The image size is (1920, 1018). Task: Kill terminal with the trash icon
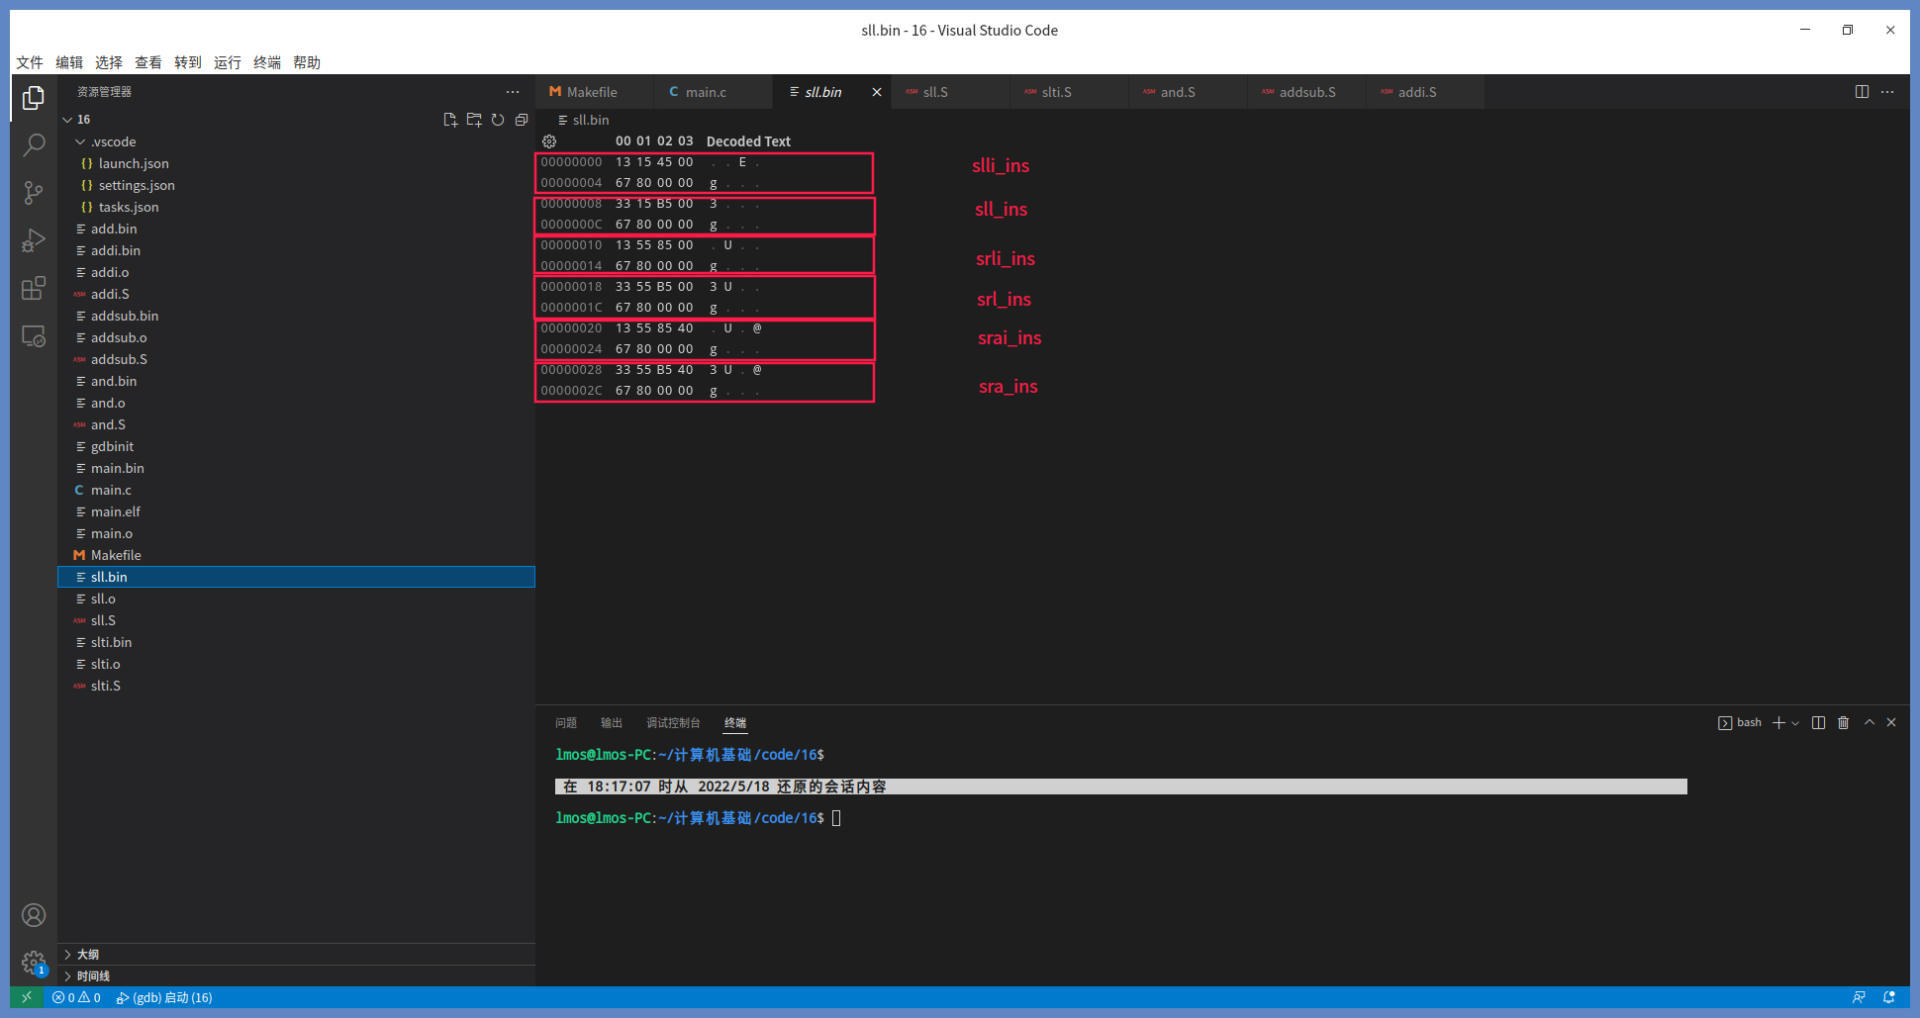(1843, 723)
